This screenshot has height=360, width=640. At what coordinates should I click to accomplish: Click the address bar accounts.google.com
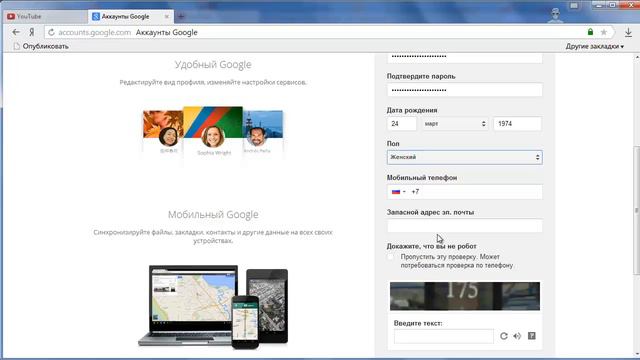point(94,32)
